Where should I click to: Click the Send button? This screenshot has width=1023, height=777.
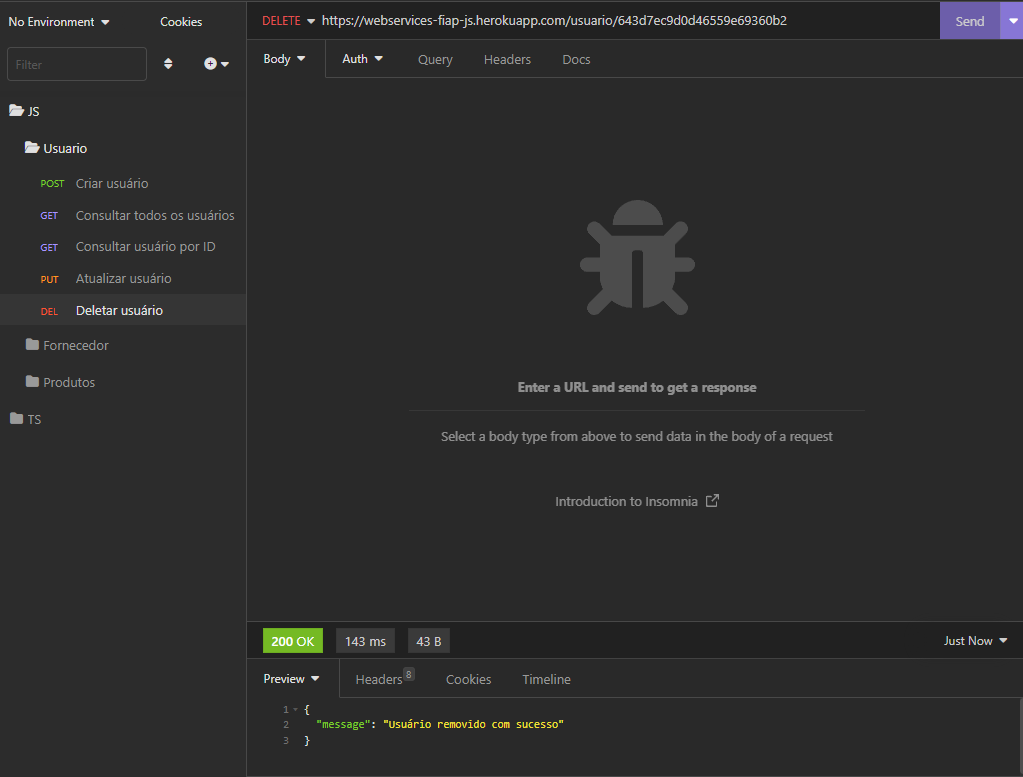(x=968, y=20)
